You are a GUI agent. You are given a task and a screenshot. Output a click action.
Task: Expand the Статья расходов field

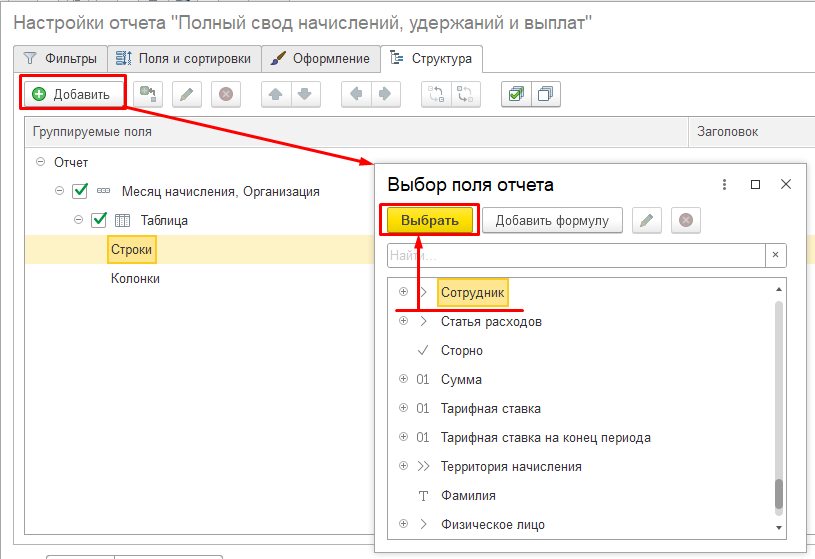click(x=404, y=321)
